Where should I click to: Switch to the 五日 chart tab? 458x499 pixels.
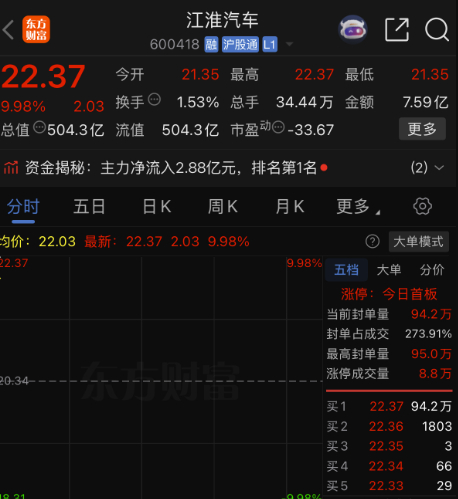pyautogui.click(x=89, y=207)
